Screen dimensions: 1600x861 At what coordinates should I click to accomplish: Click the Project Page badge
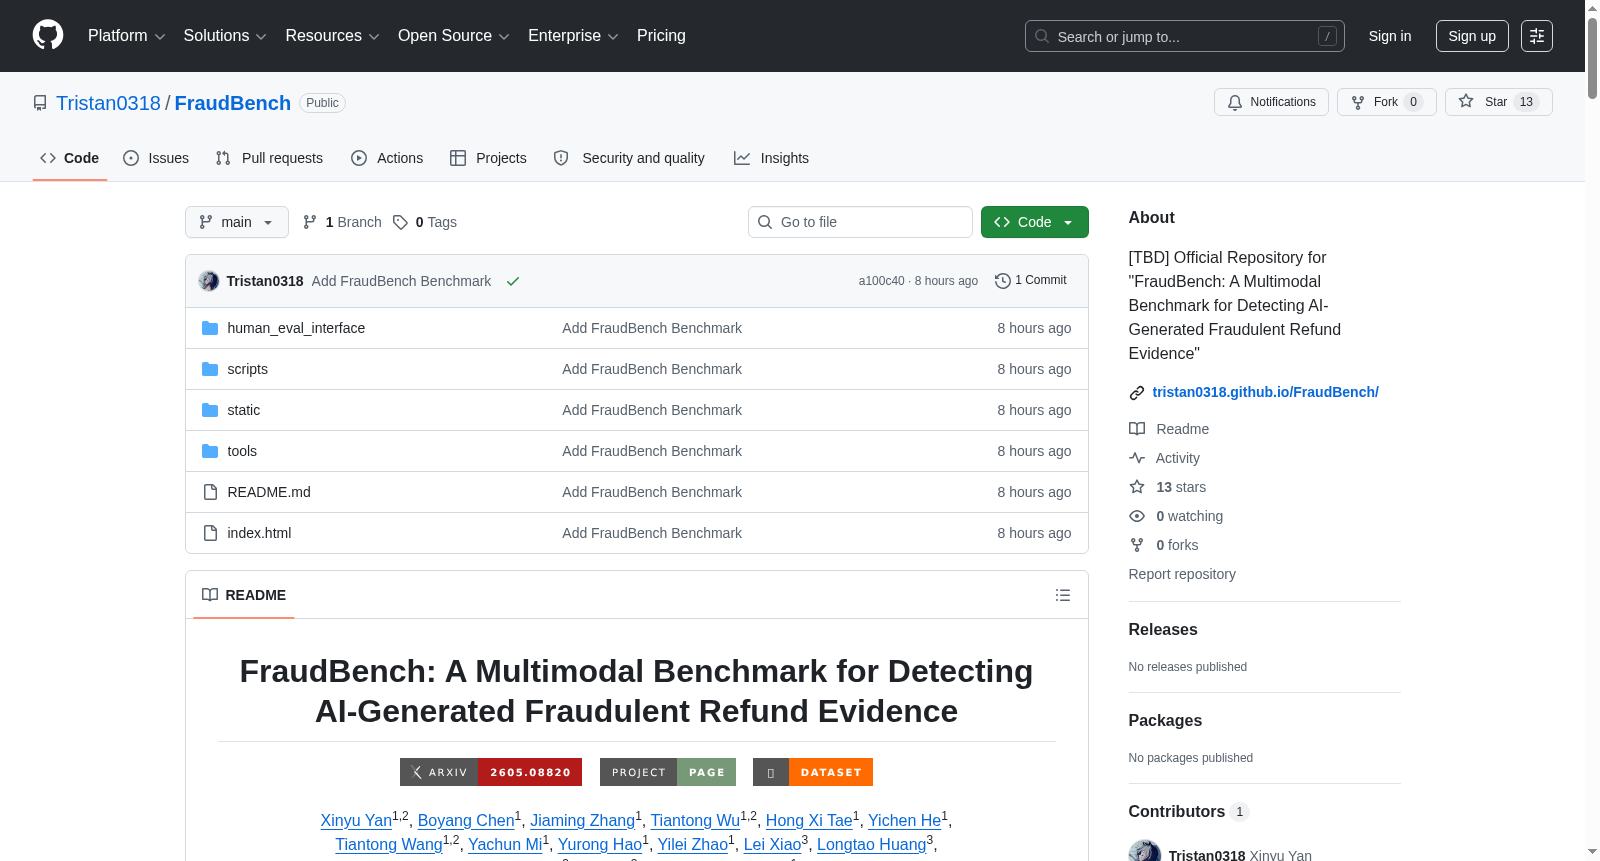click(x=668, y=772)
